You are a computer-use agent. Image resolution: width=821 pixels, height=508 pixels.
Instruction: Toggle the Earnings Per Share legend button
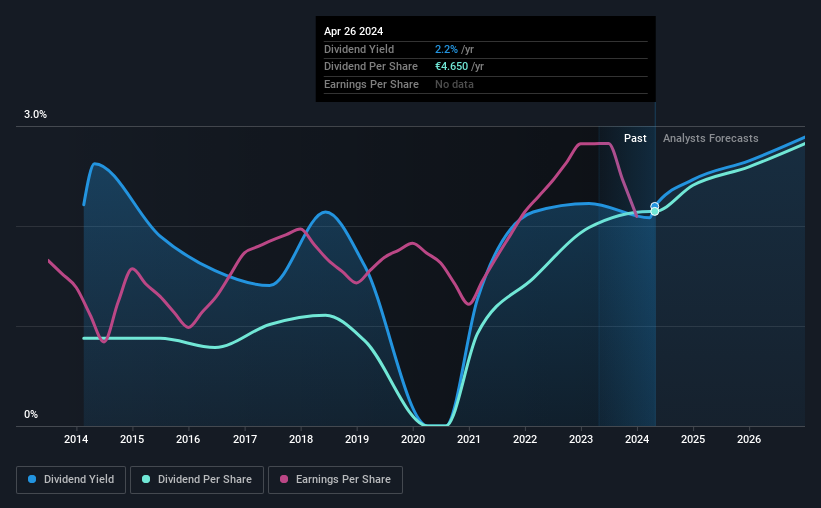click(335, 480)
